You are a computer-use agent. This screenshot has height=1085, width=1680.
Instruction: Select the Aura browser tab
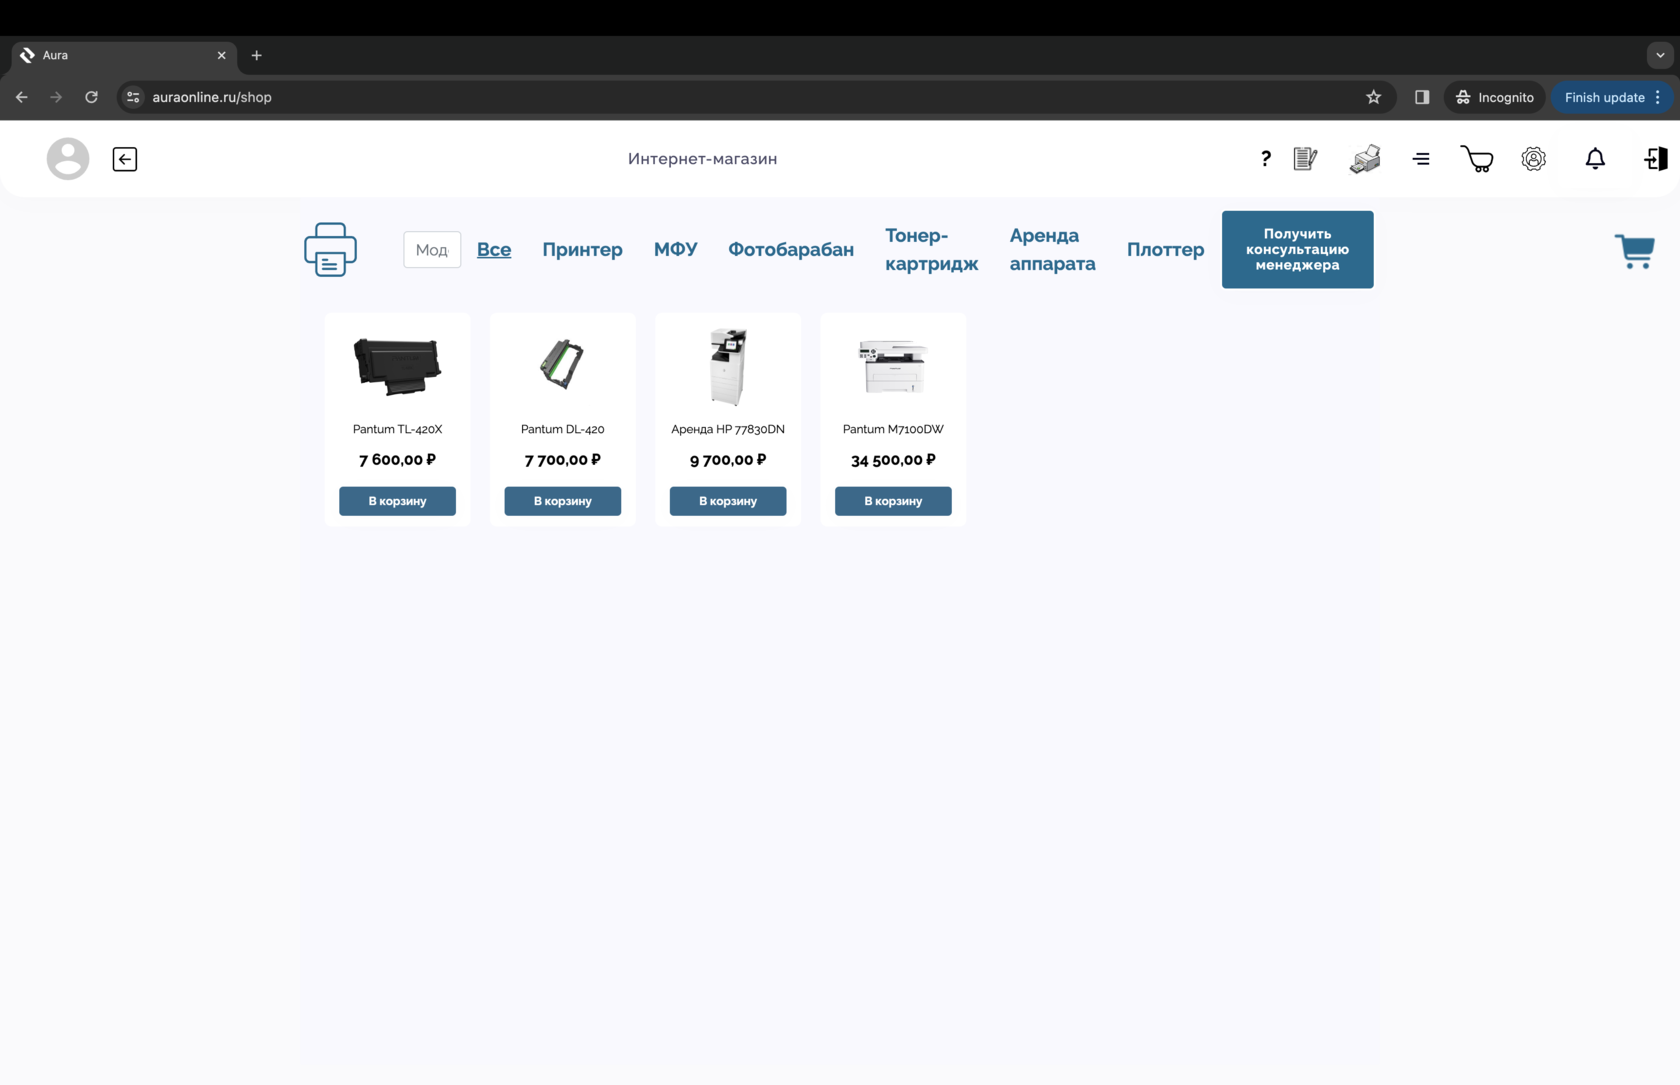pos(124,55)
